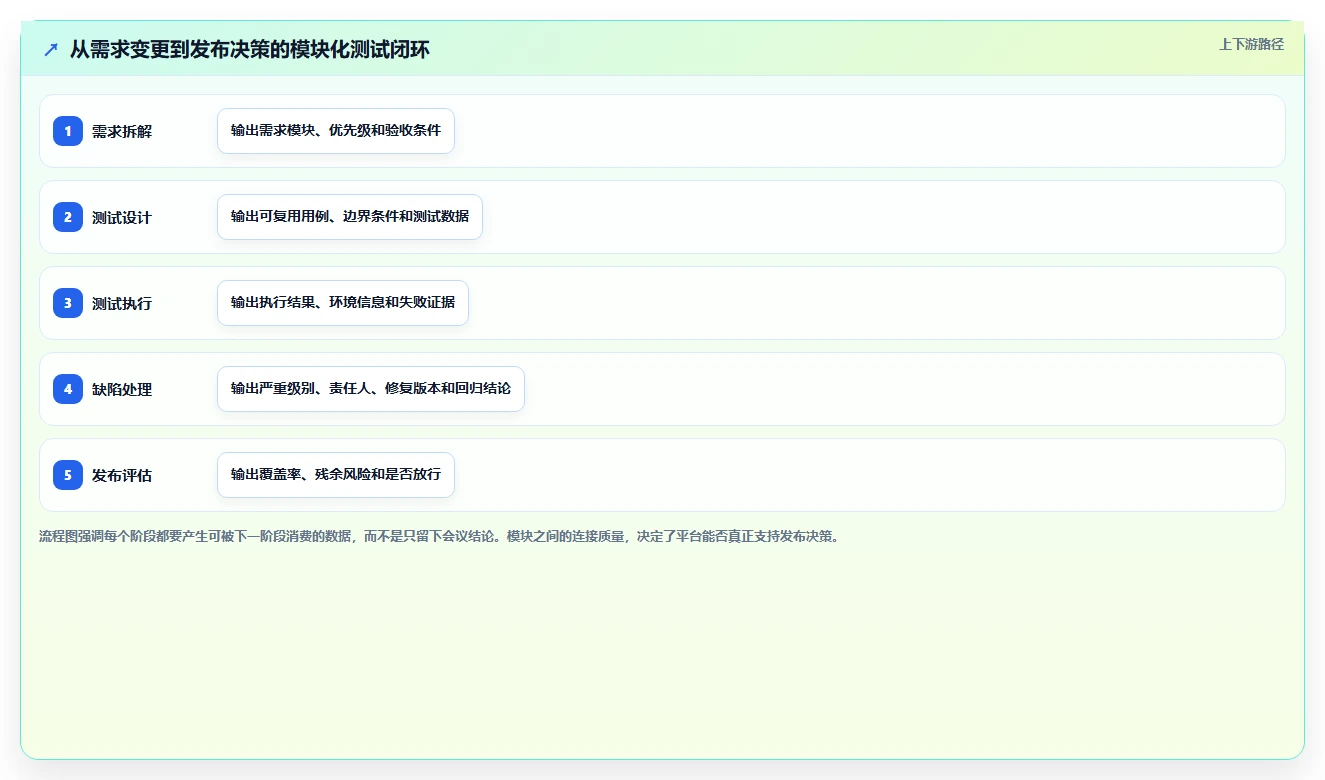Click the step 4 number badge
1325x780 pixels.
(x=68, y=389)
